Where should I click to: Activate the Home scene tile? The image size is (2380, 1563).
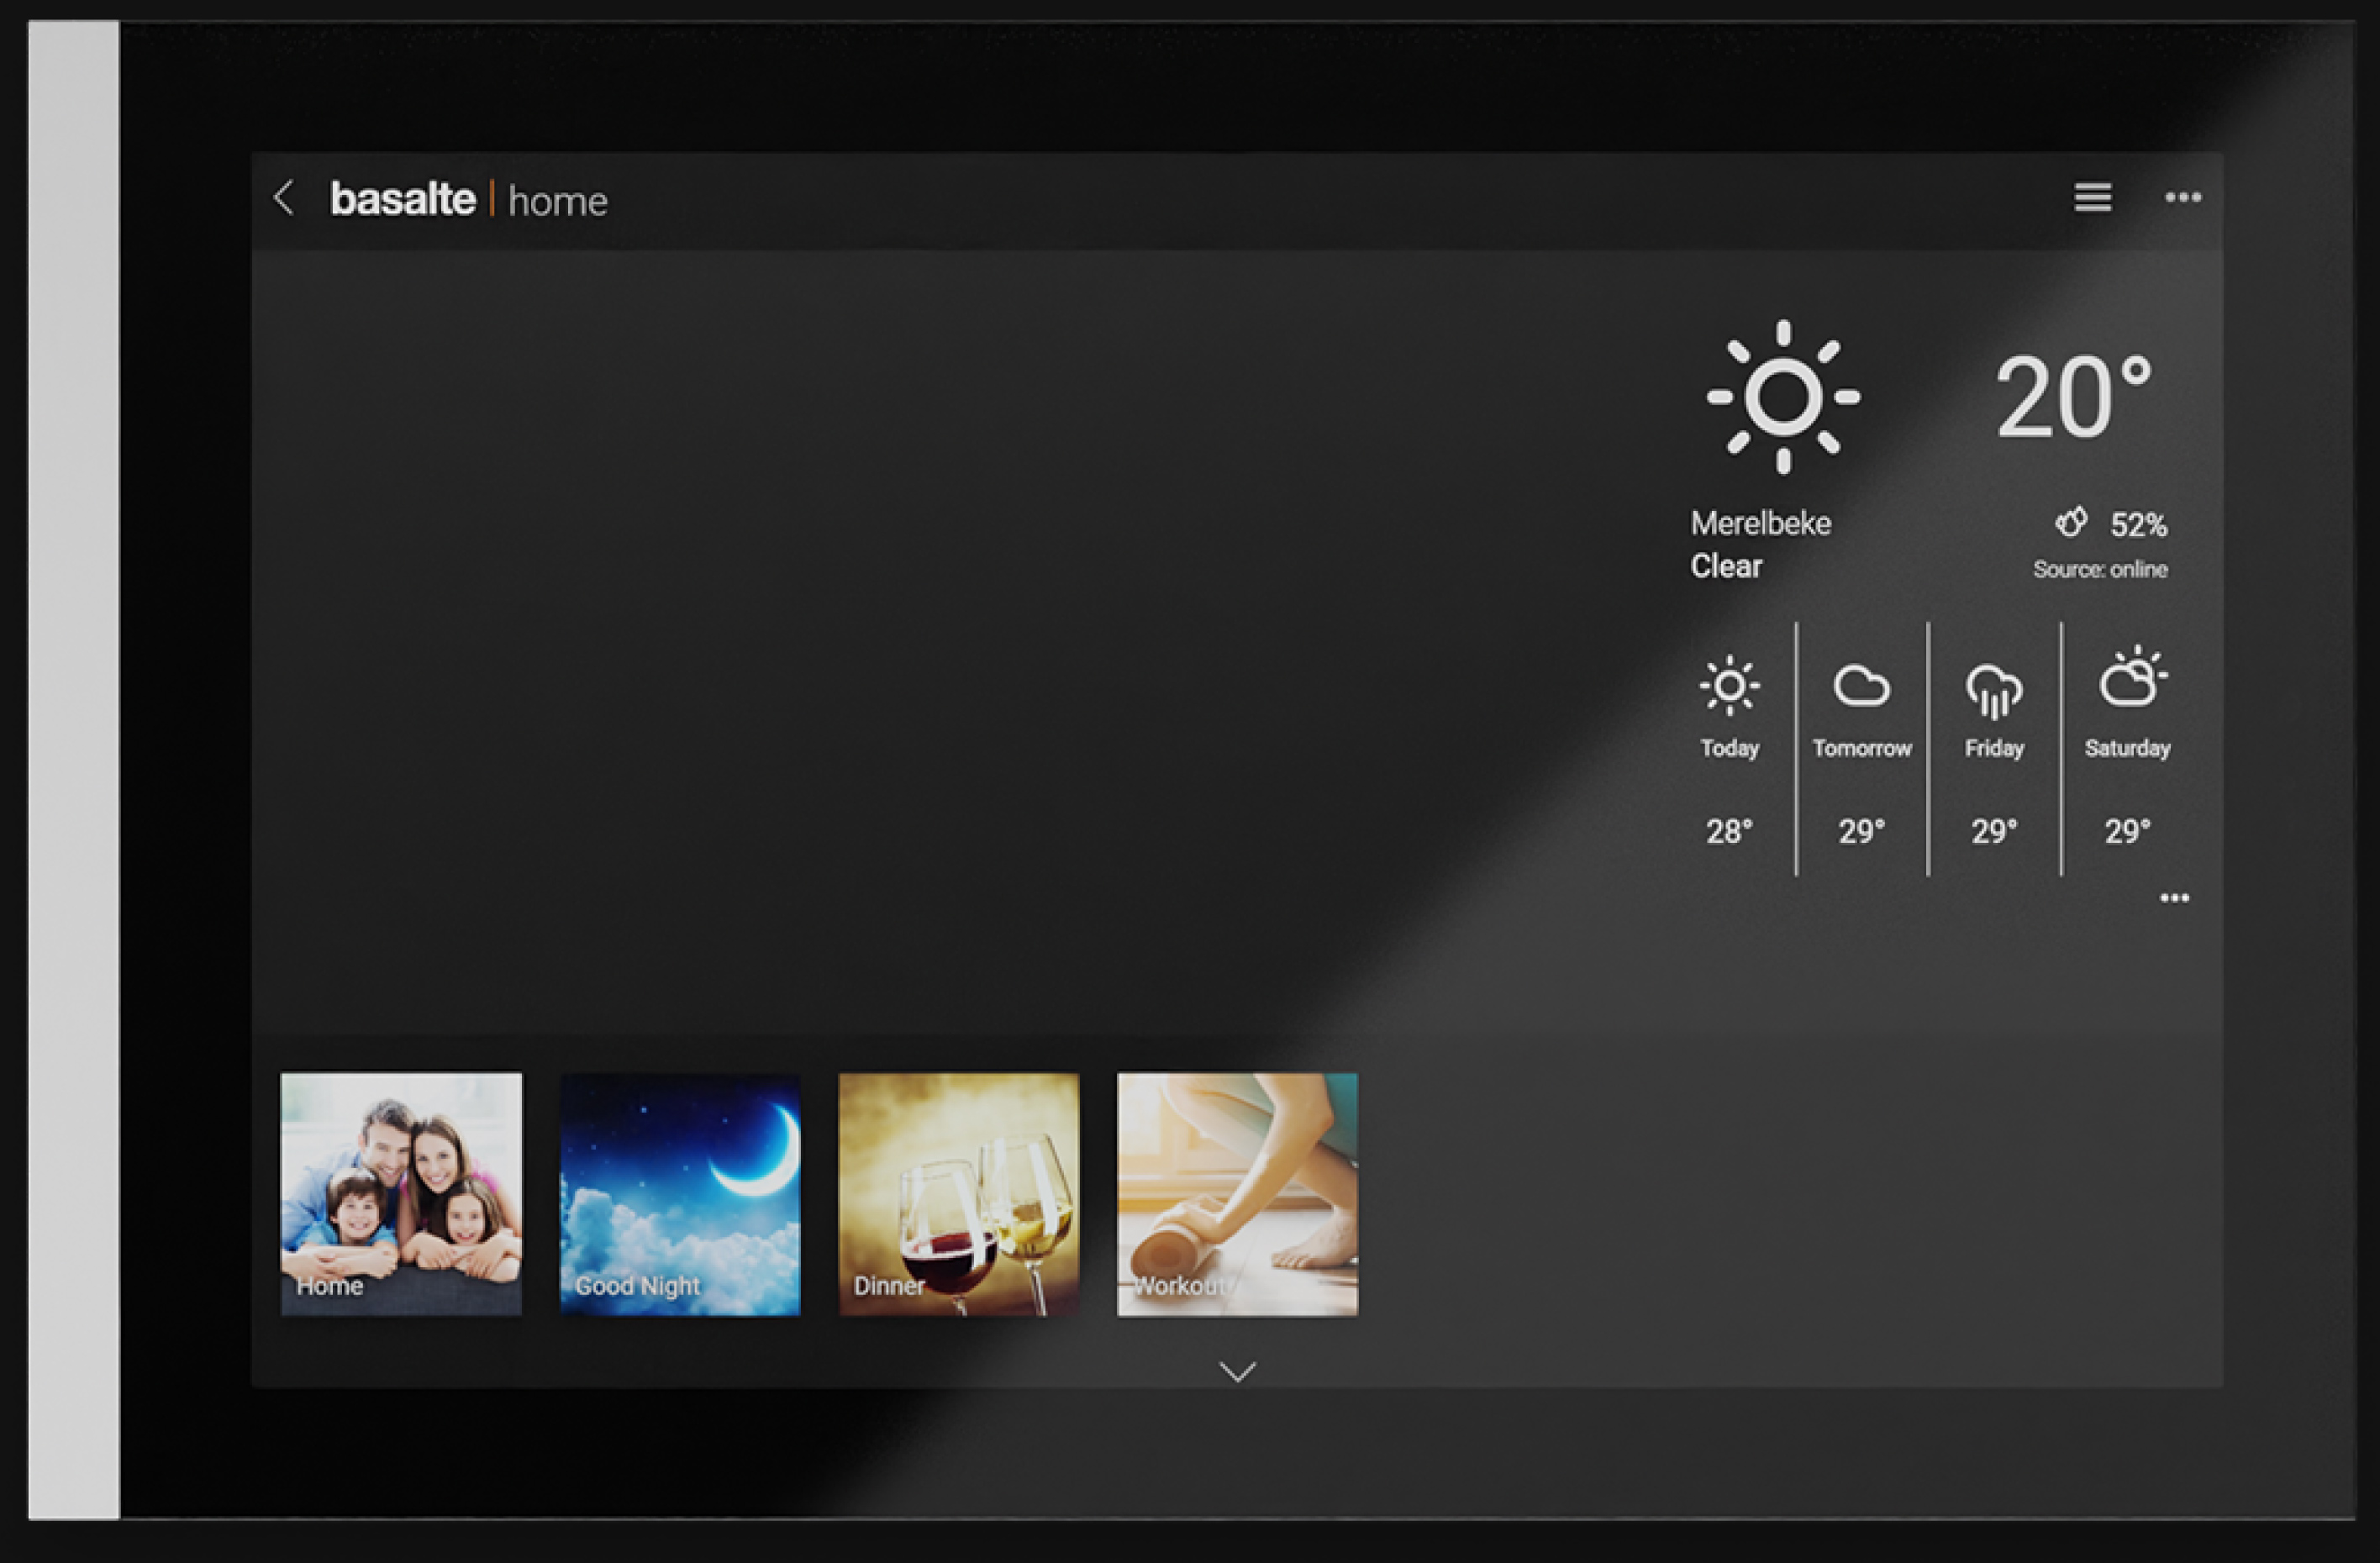401,1194
